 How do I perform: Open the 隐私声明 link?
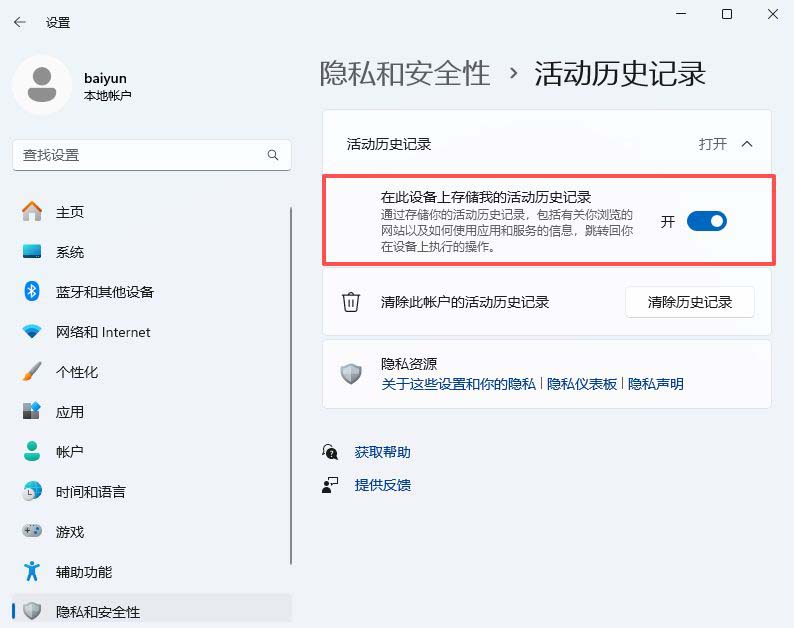click(656, 384)
